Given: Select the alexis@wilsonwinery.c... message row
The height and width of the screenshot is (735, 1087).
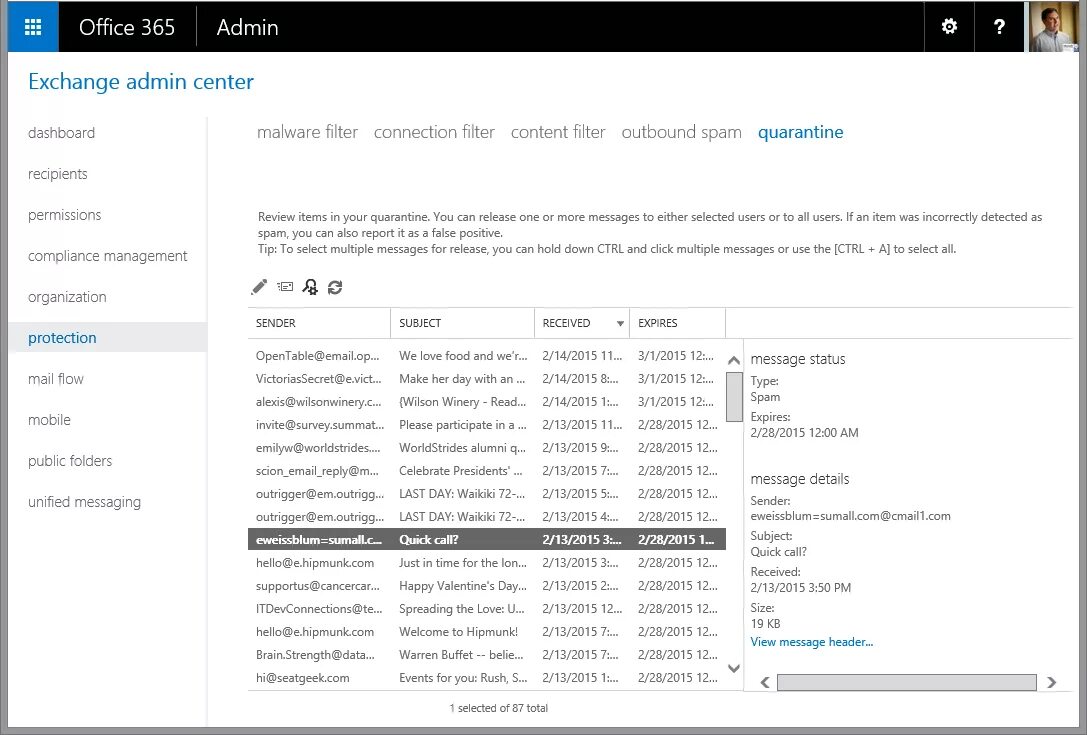Looking at the screenshot, I should [487, 401].
